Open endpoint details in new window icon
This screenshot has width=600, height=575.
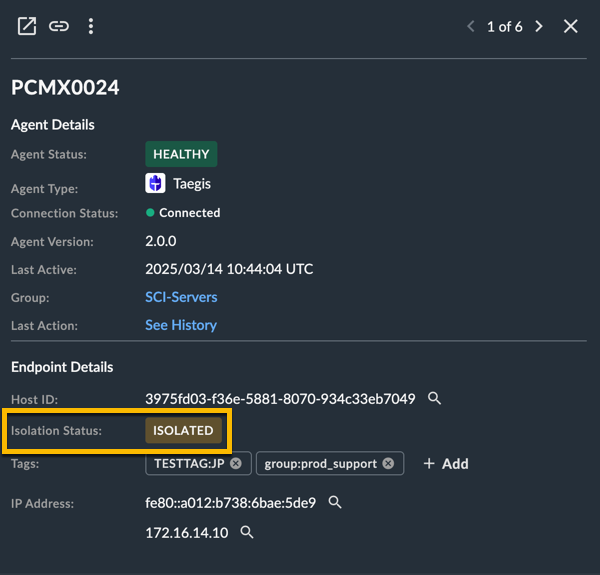pyautogui.click(x=27, y=26)
